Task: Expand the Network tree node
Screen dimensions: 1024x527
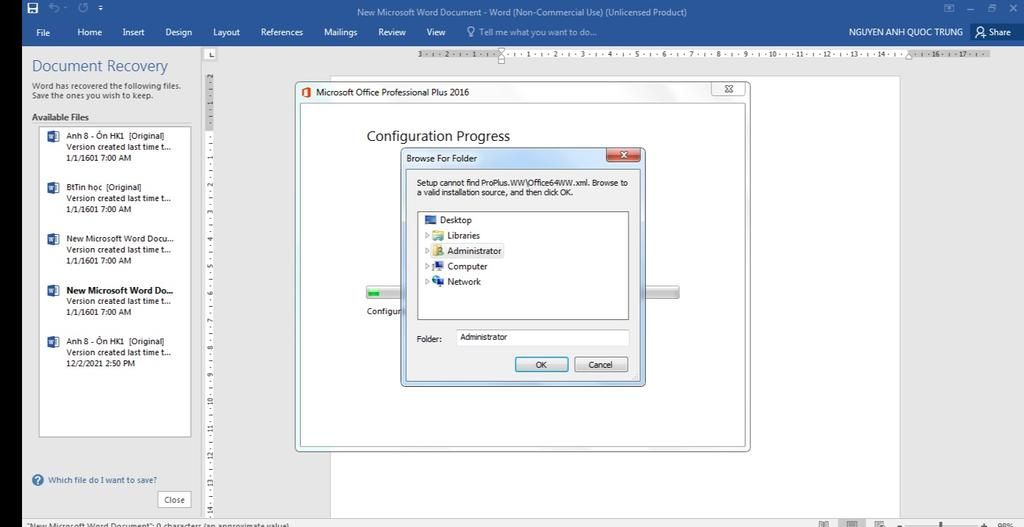Action: [x=427, y=281]
